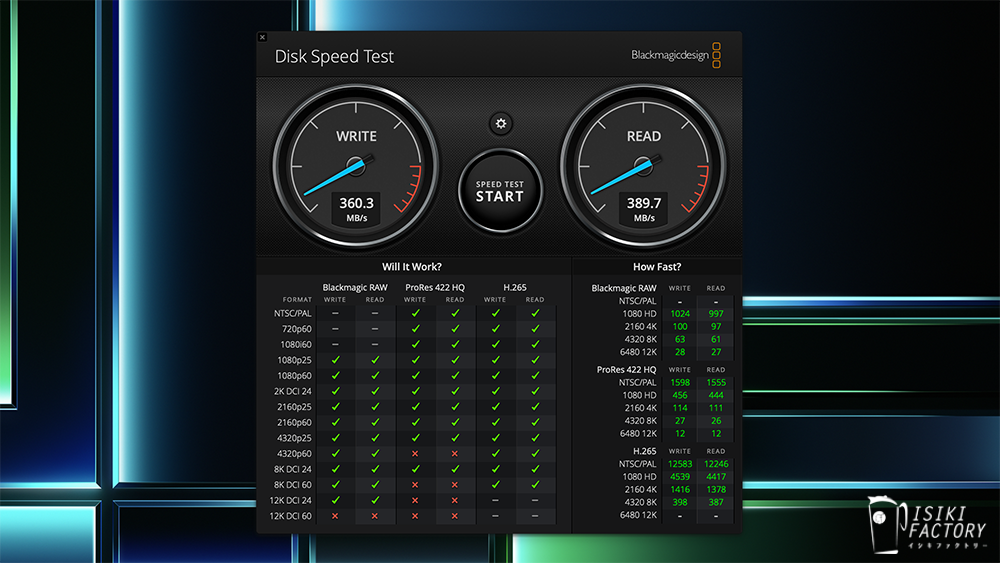Click the ProRes 422 HQ section header in How Fast
Viewport: 1000px width, 563px height.
626,370
